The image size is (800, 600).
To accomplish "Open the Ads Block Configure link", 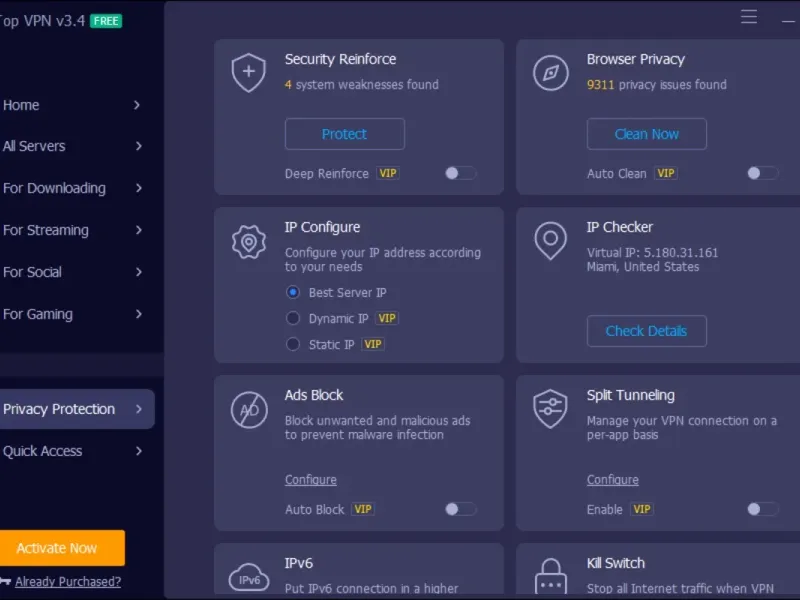I will [x=311, y=480].
